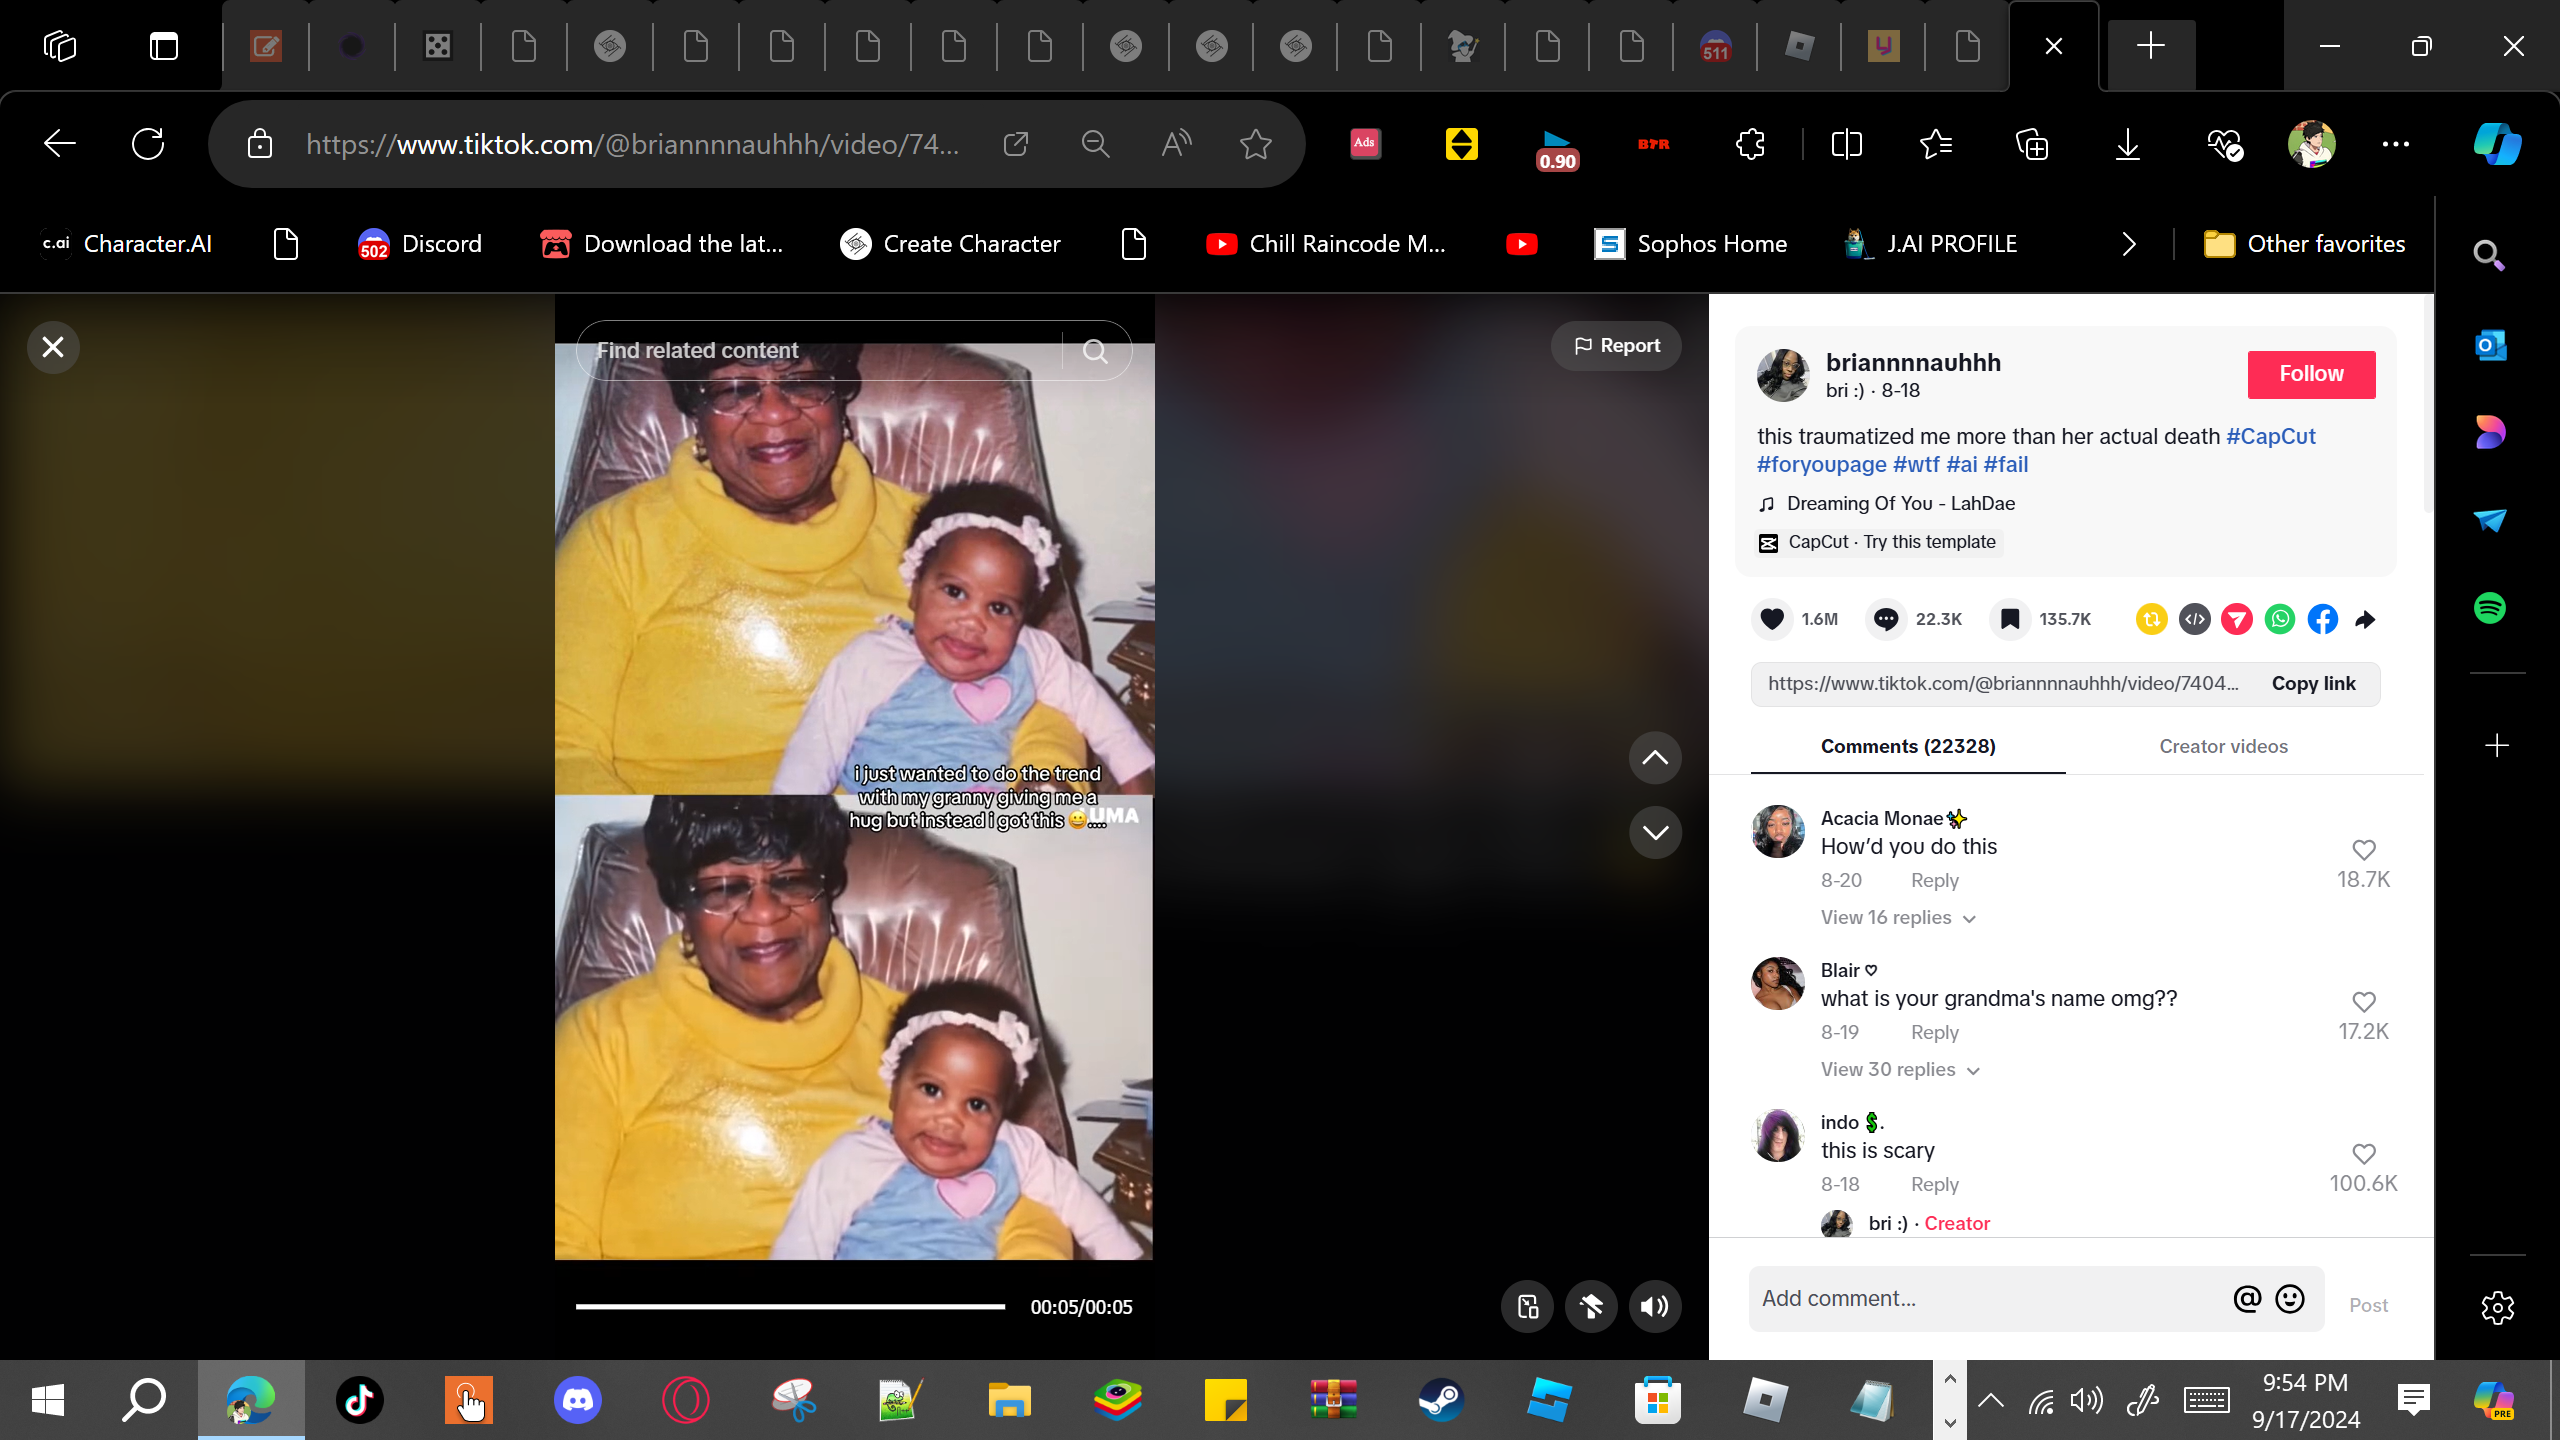Seek on the video progress bar
This screenshot has width=2560, height=1440.
tap(790, 1306)
